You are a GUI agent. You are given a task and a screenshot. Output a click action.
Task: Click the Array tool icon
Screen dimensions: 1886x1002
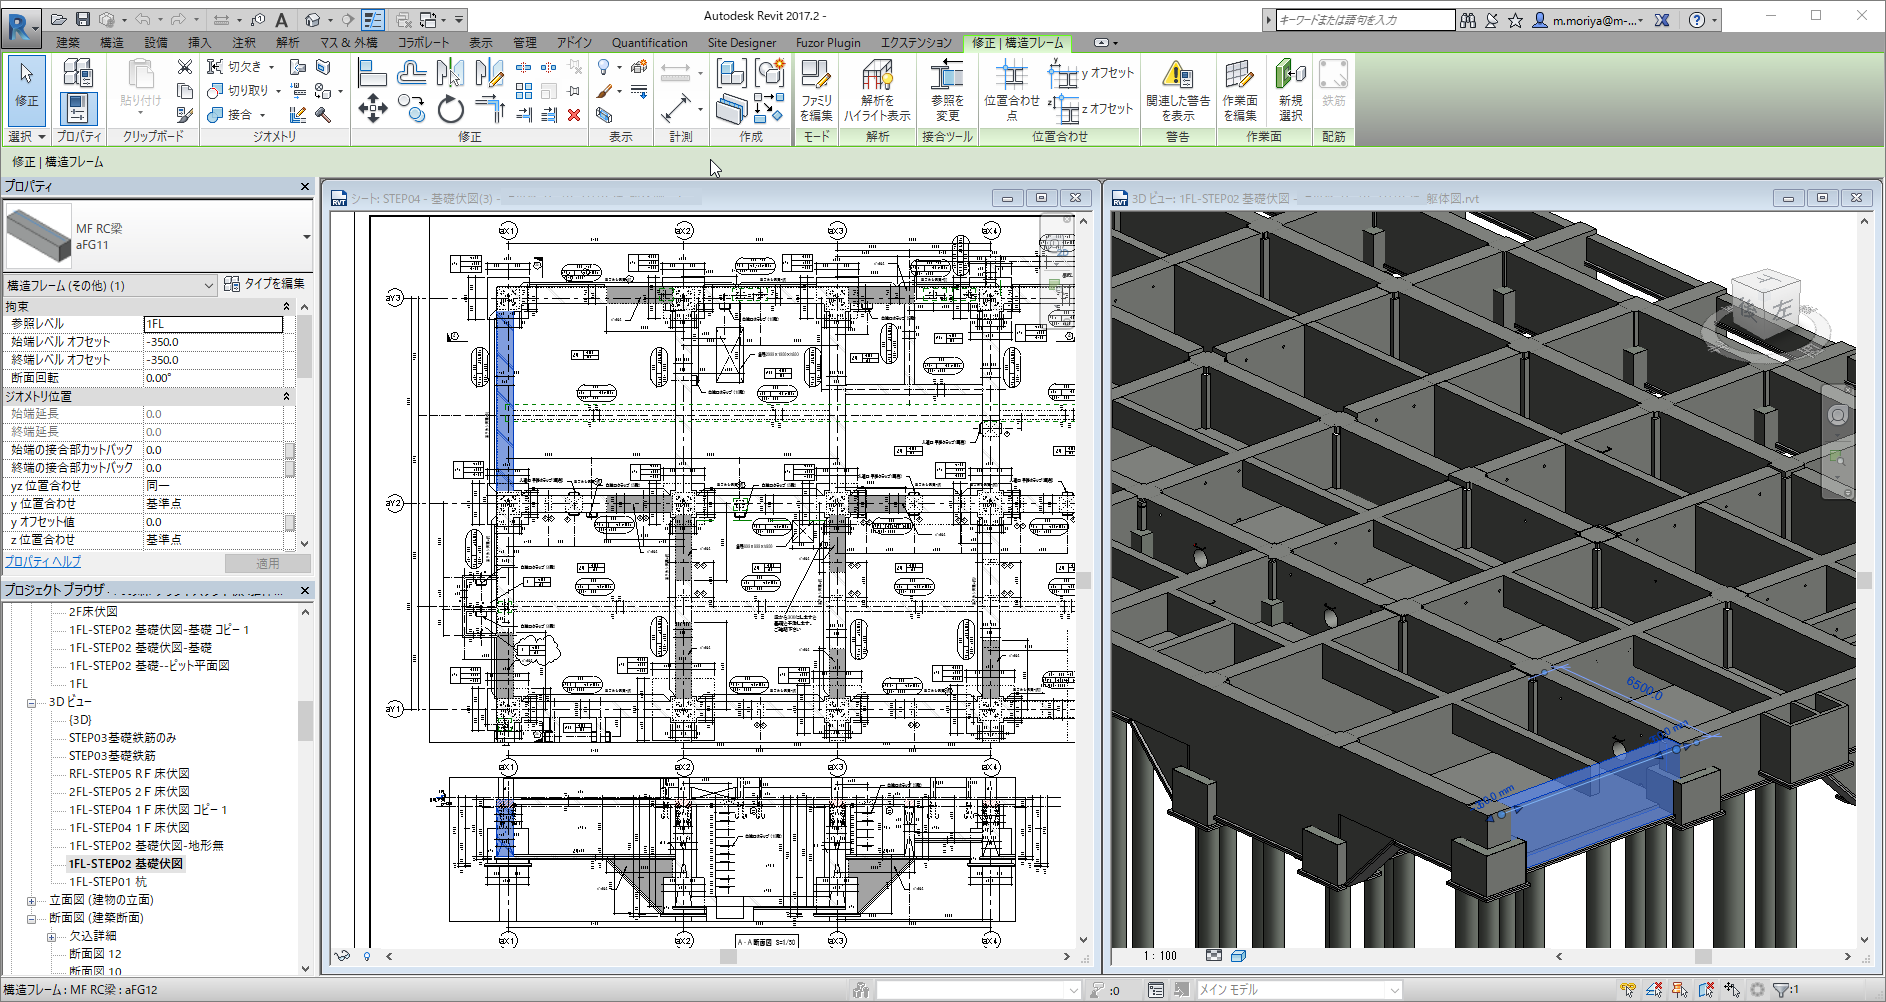[524, 91]
